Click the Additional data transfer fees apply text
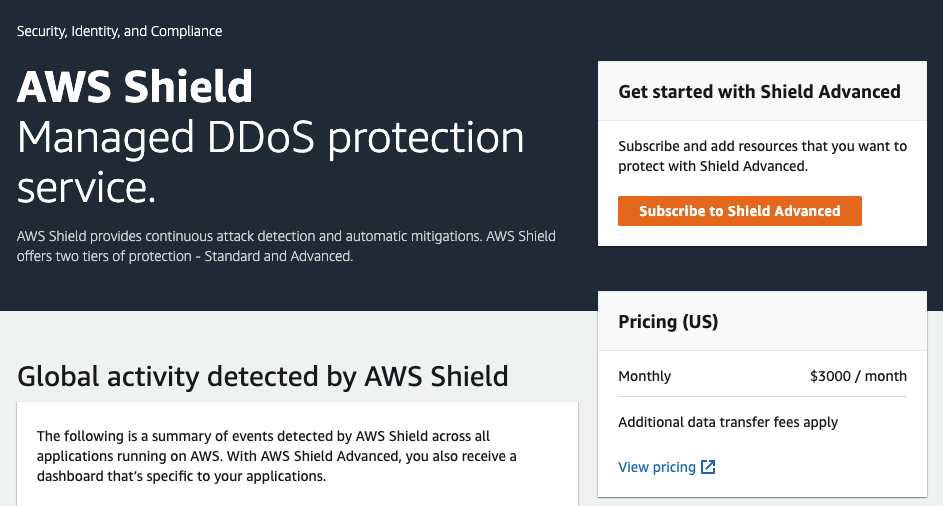This screenshot has height=506, width=943. (728, 422)
